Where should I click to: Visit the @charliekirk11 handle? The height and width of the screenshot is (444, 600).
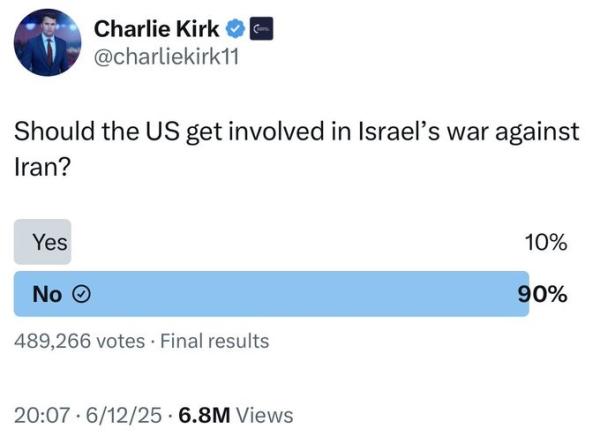tap(166, 55)
